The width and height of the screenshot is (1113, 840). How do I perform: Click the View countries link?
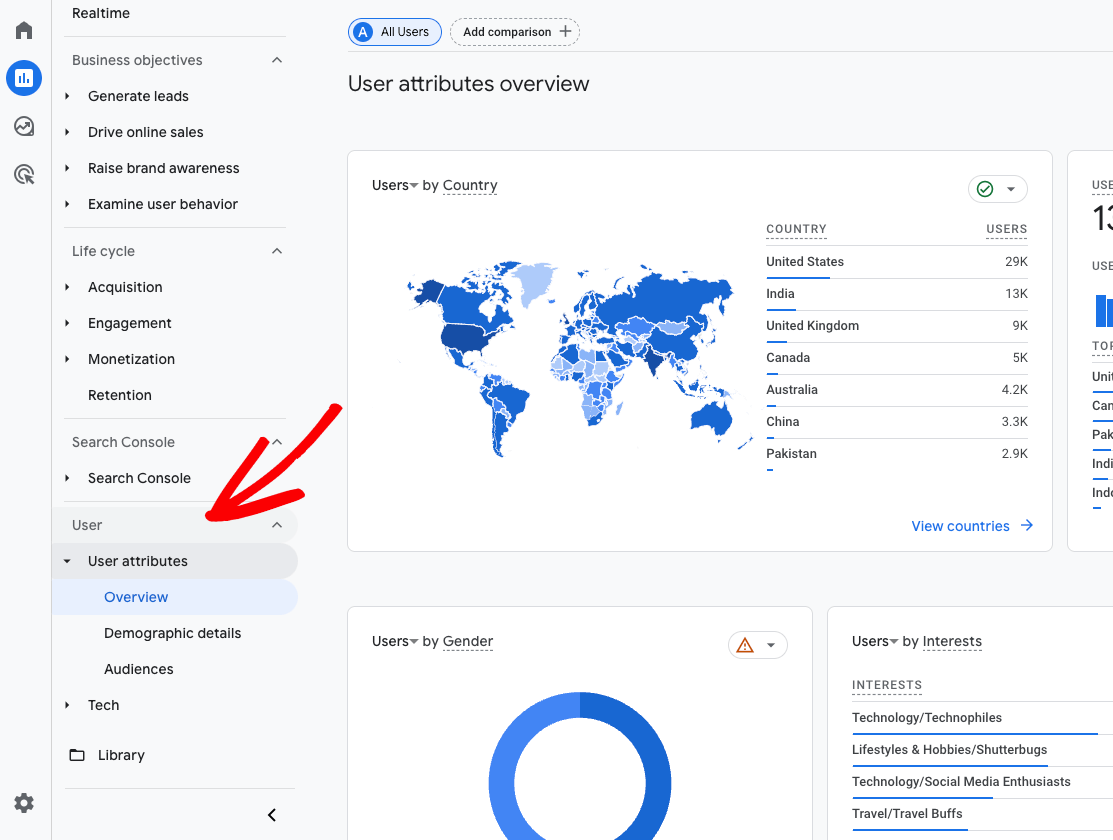click(961, 525)
